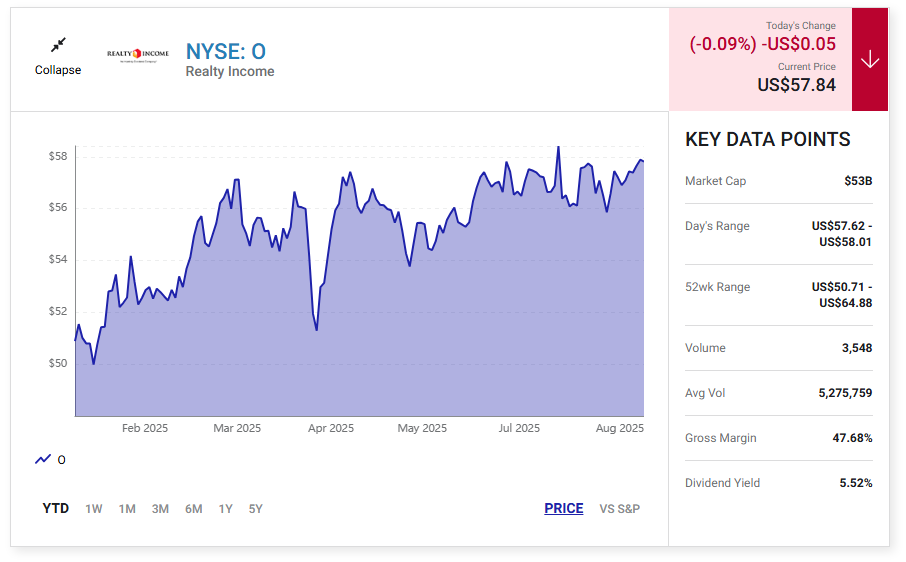Screen dimensions: 906x562
Task: Open the NYSE: O ticker link
Action: pos(225,52)
